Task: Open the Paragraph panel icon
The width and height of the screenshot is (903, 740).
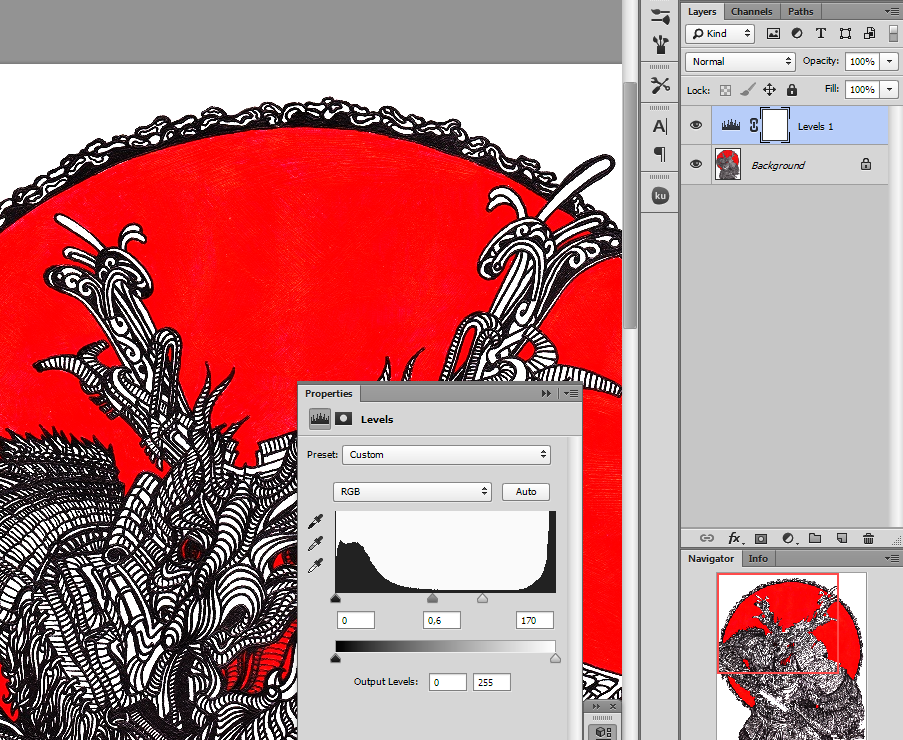Action: click(x=660, y=154)
